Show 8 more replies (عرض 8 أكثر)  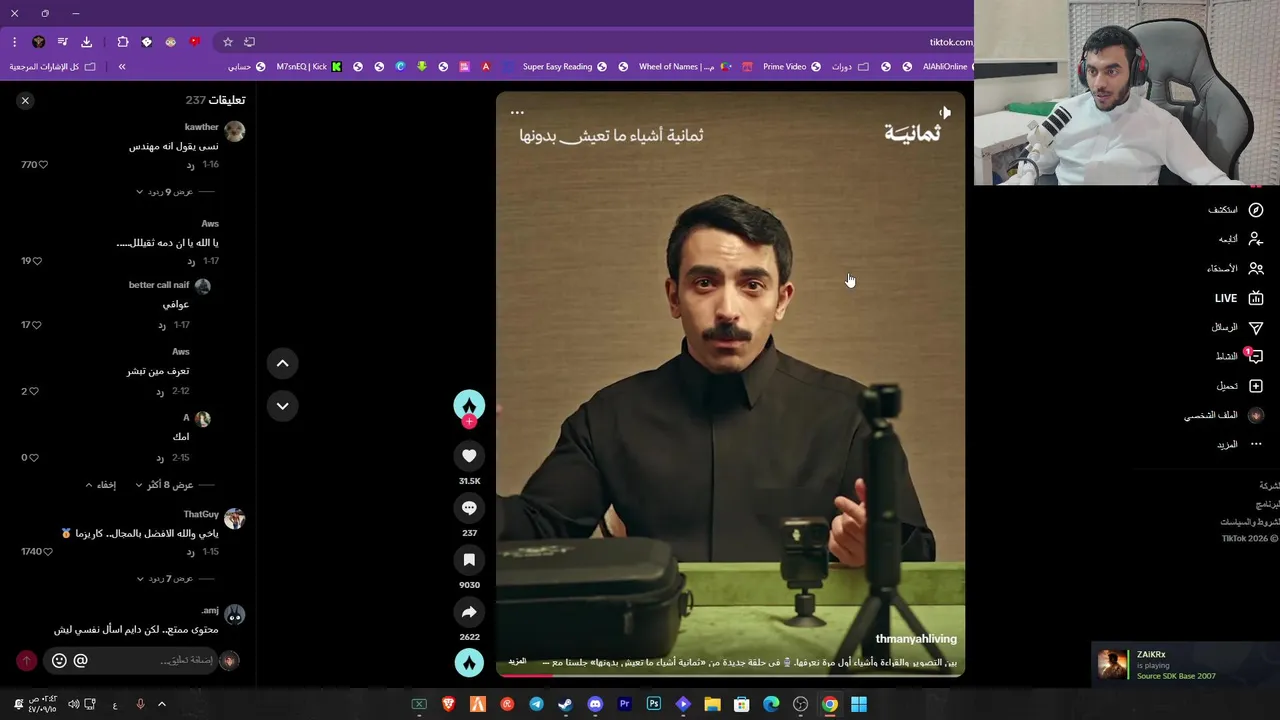tap(166, 485)
